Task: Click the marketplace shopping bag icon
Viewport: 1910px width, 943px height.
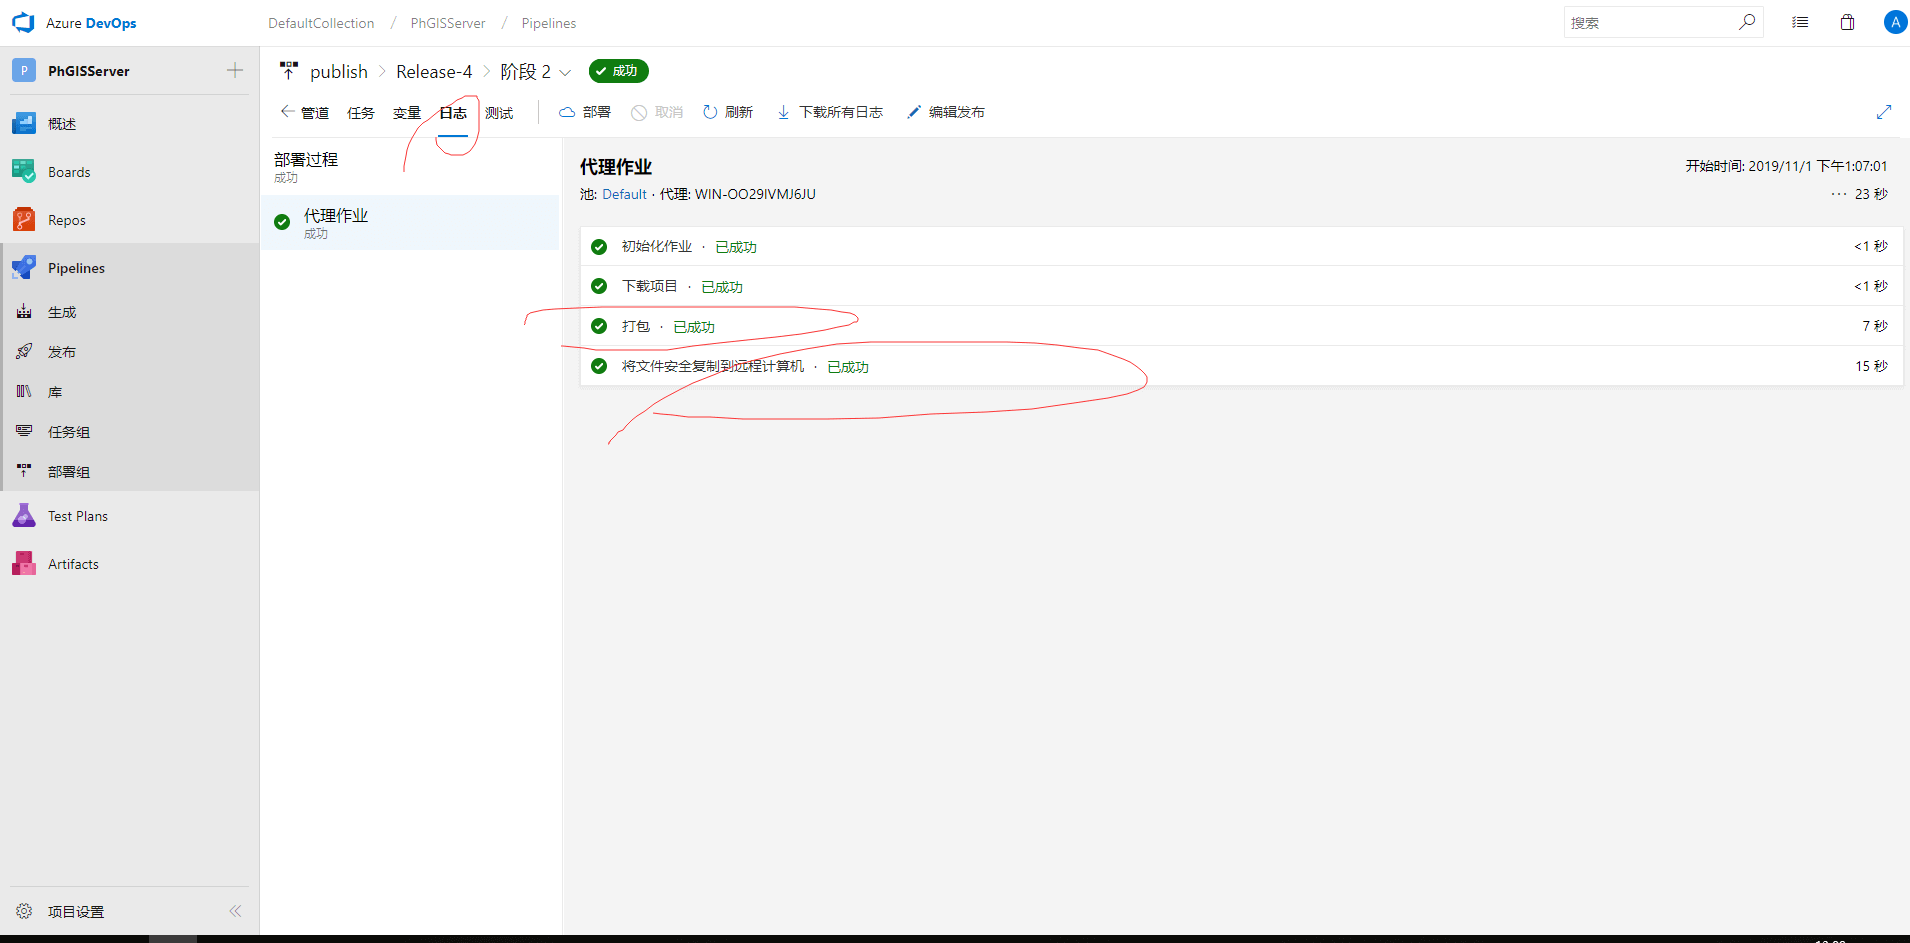Action: click(x=1847, y=22)
